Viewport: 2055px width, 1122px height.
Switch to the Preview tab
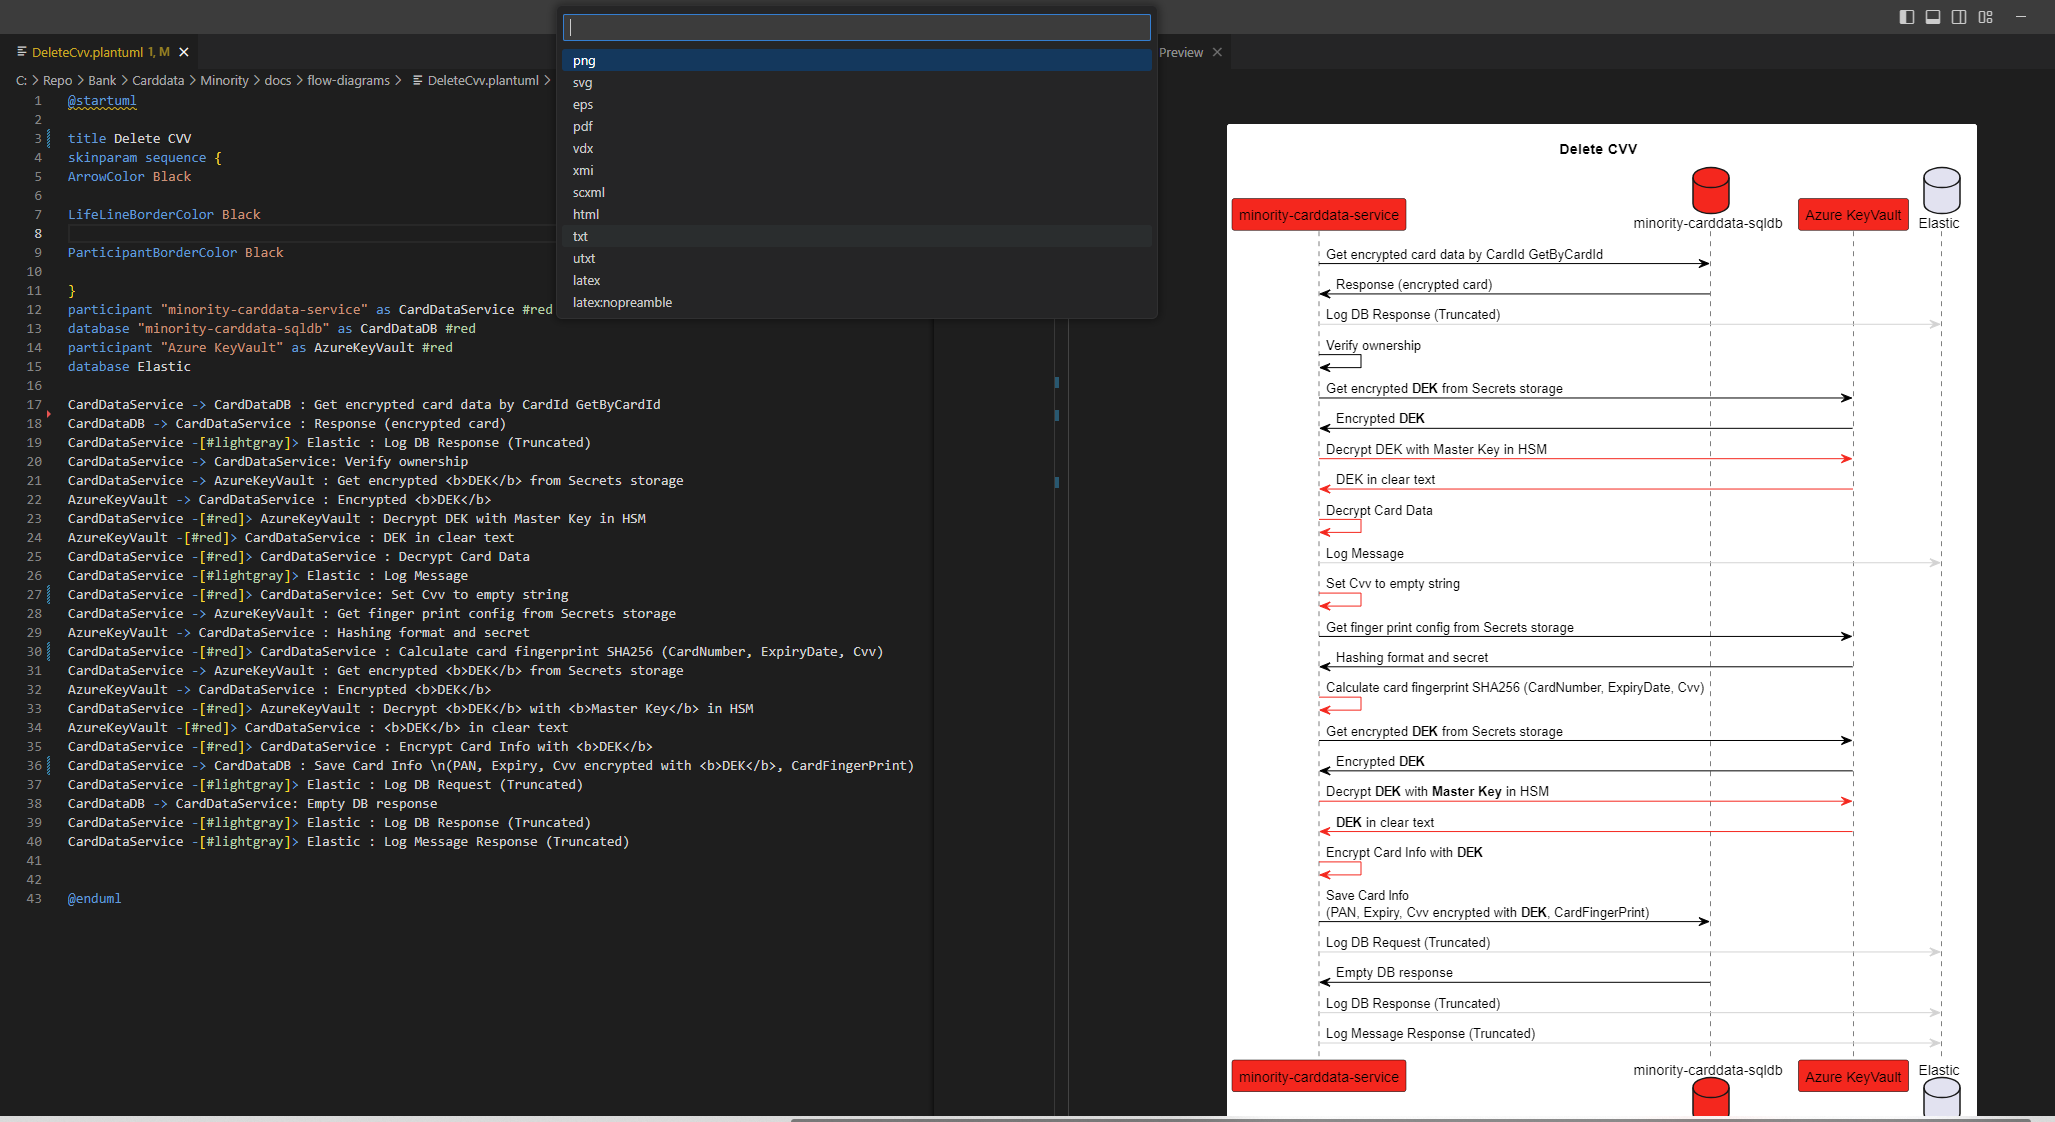tap(1181, 52)
